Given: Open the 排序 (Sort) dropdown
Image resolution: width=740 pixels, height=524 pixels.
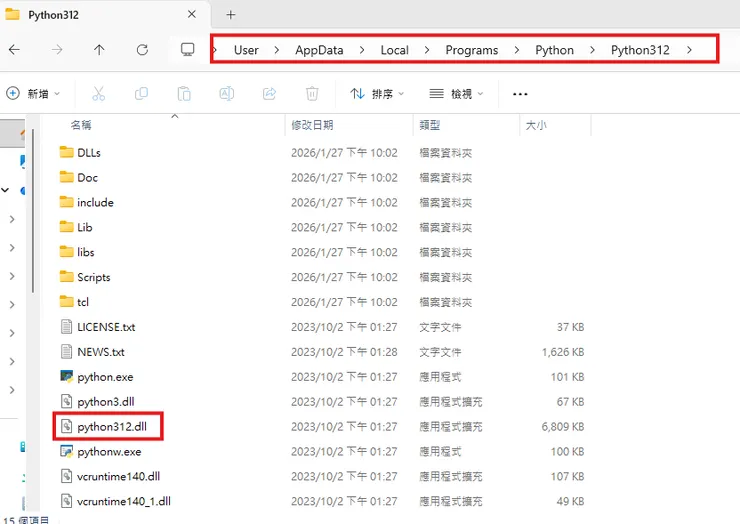Looking at the screenshot, I should [x=377, y=94].
